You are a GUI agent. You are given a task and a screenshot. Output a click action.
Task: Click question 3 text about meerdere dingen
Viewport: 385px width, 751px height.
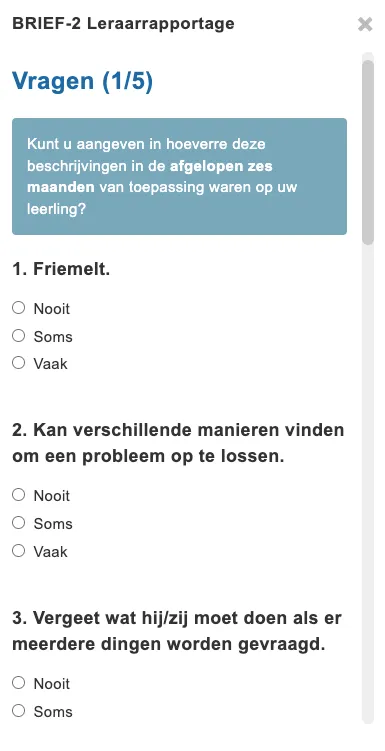(x=177, y=631)
